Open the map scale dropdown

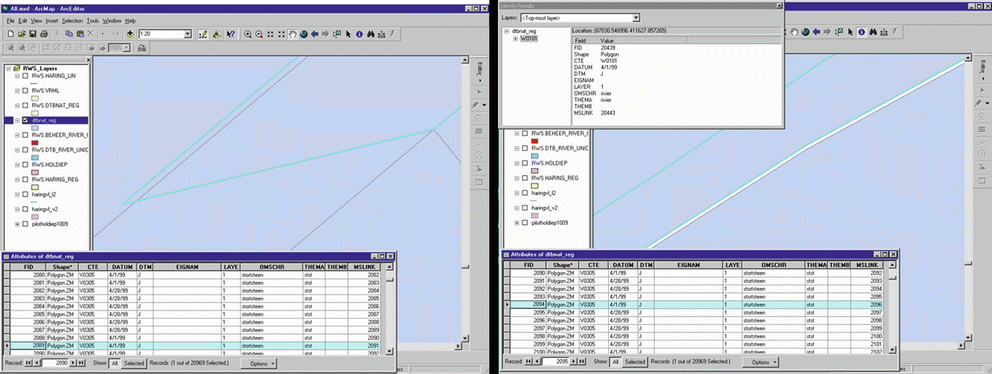pyautogui.click(x=187, y=34)
